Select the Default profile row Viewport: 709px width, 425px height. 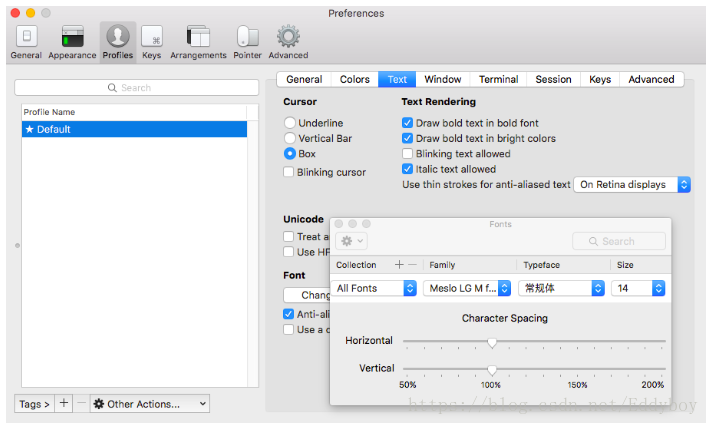(134, 129)
